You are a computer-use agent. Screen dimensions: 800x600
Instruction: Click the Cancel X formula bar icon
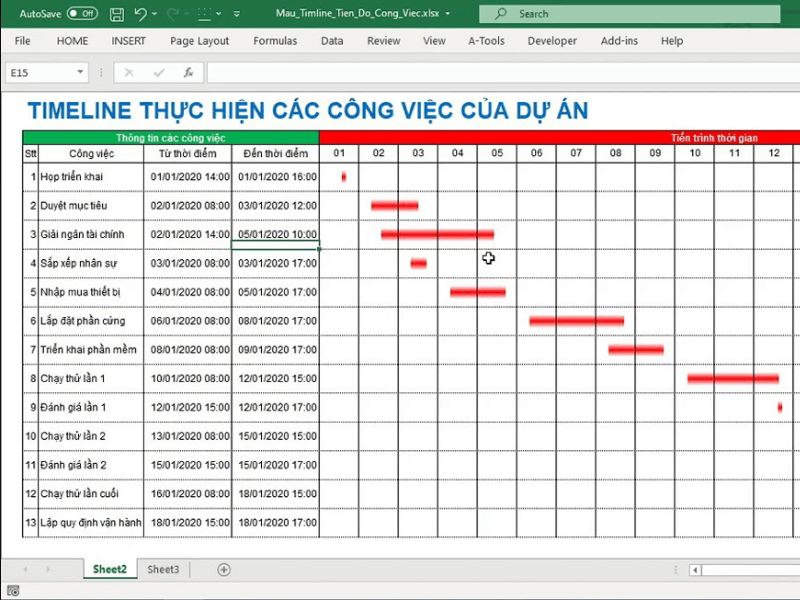click(129, 73)
